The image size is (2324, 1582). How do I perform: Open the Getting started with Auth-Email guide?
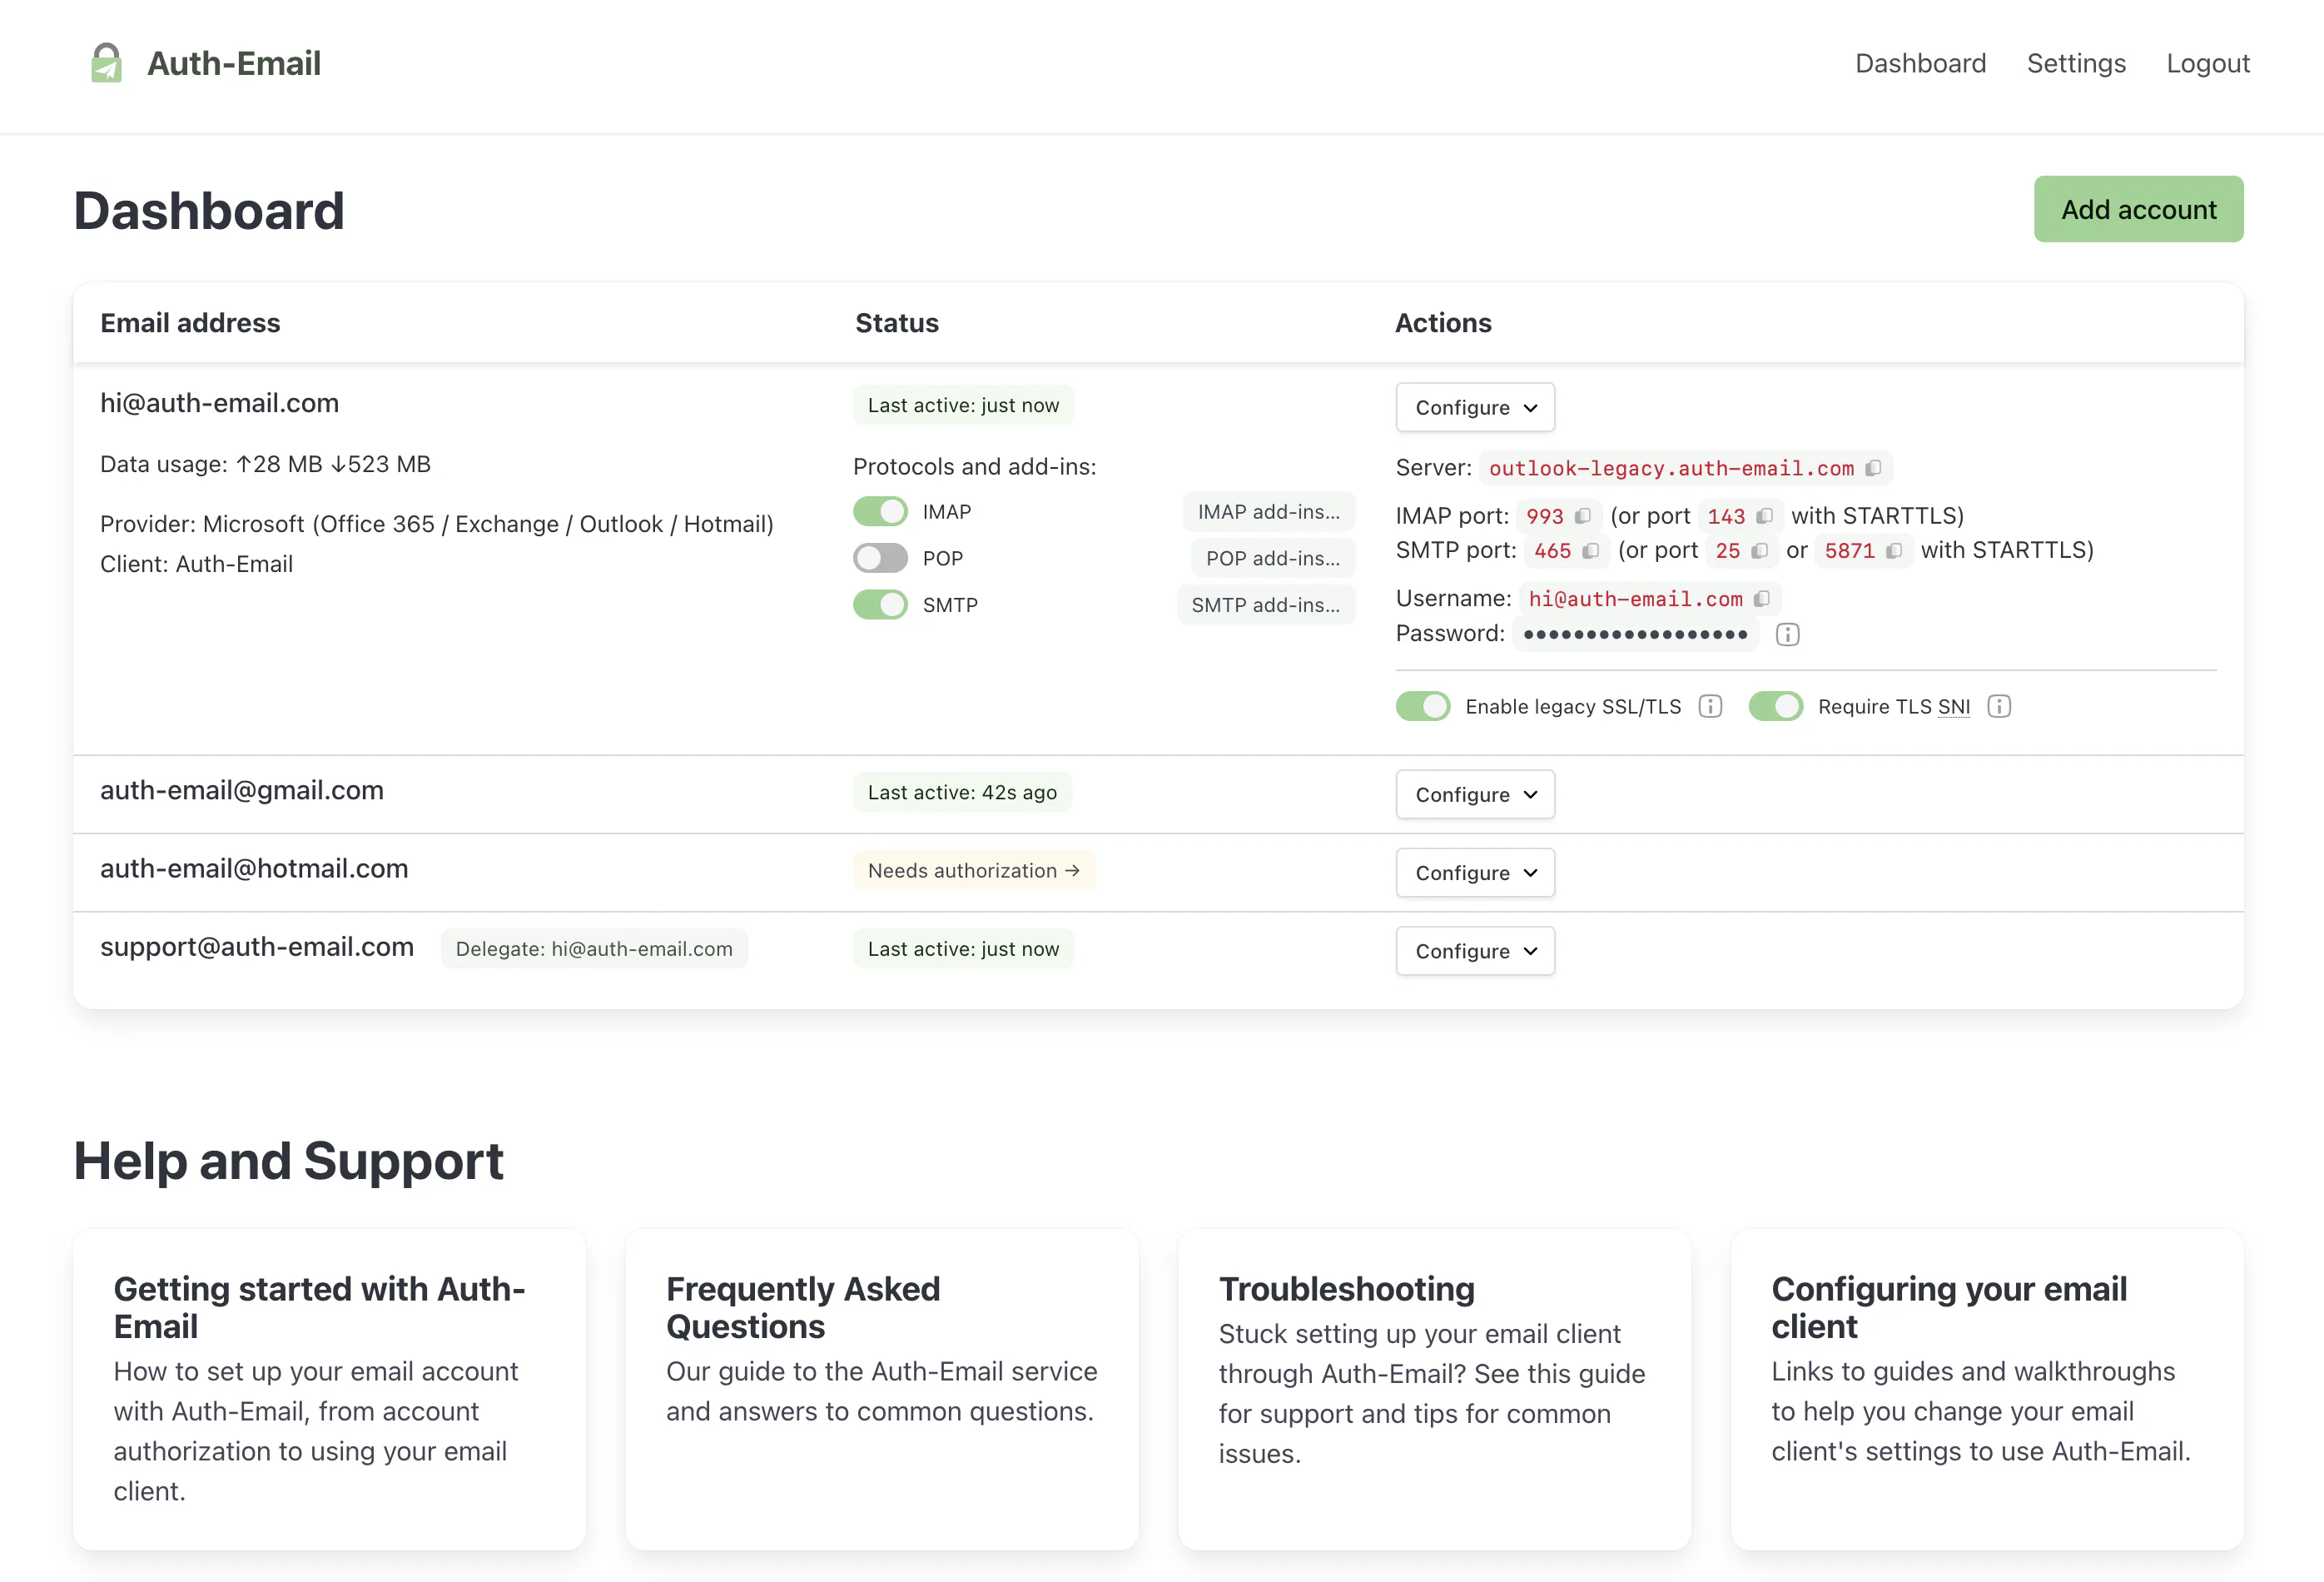tap(329, 1389)
